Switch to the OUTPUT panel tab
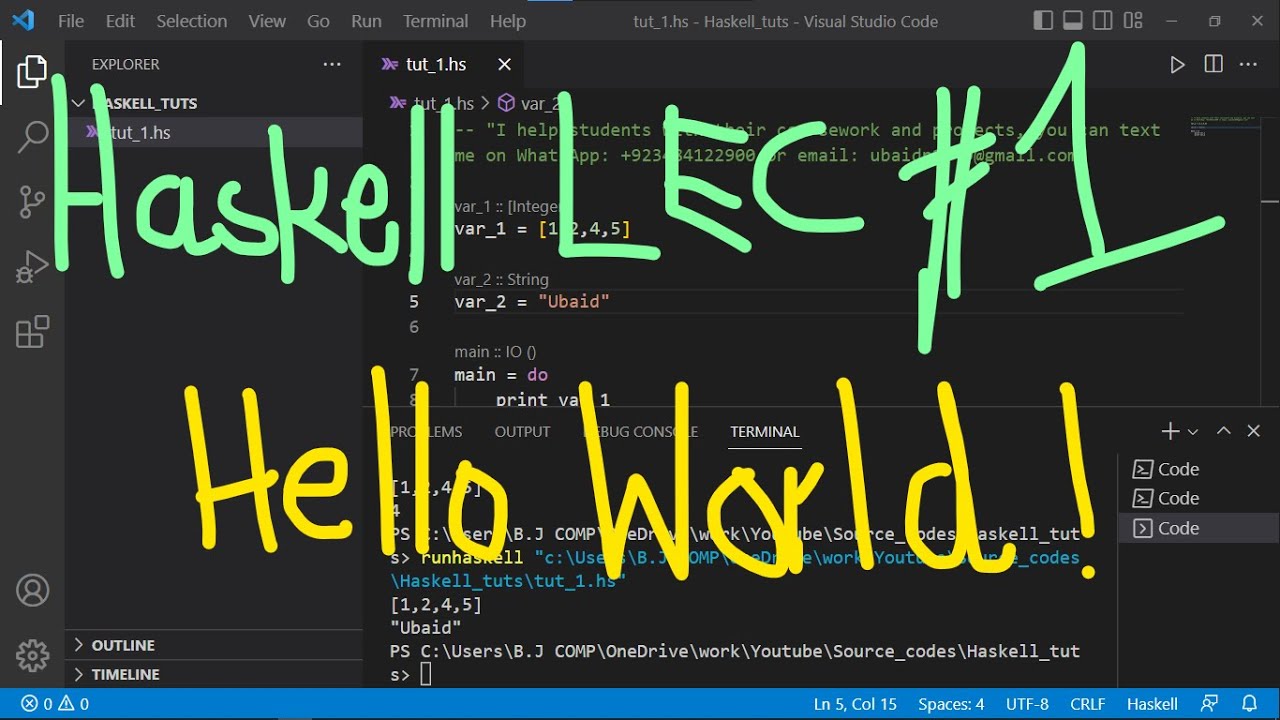The width and height of the screenshot is (1280, 720). coord(522,431)
